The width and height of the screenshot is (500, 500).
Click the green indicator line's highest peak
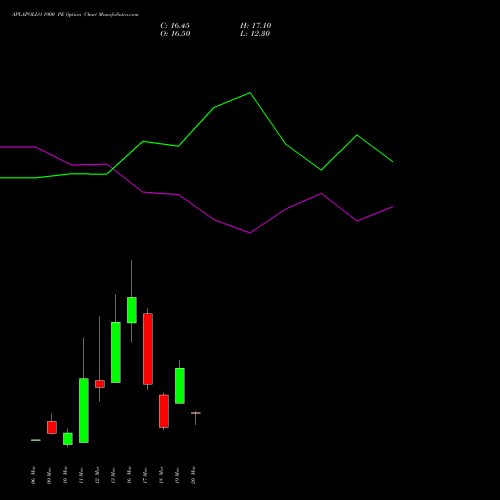[x=250, y=93]
